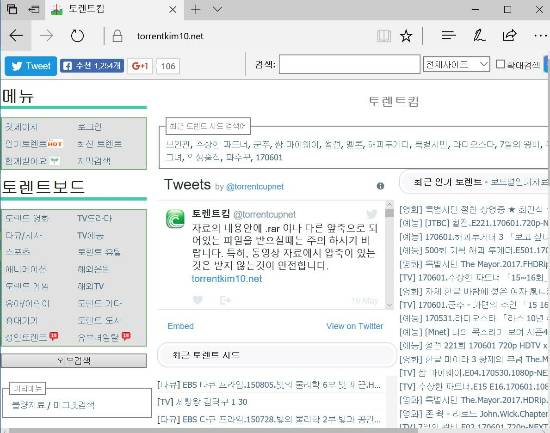Open John.Wick.Chapter torrent entry
The height and width of the screenshot is (433, 550).
click(x=474, y=414)
